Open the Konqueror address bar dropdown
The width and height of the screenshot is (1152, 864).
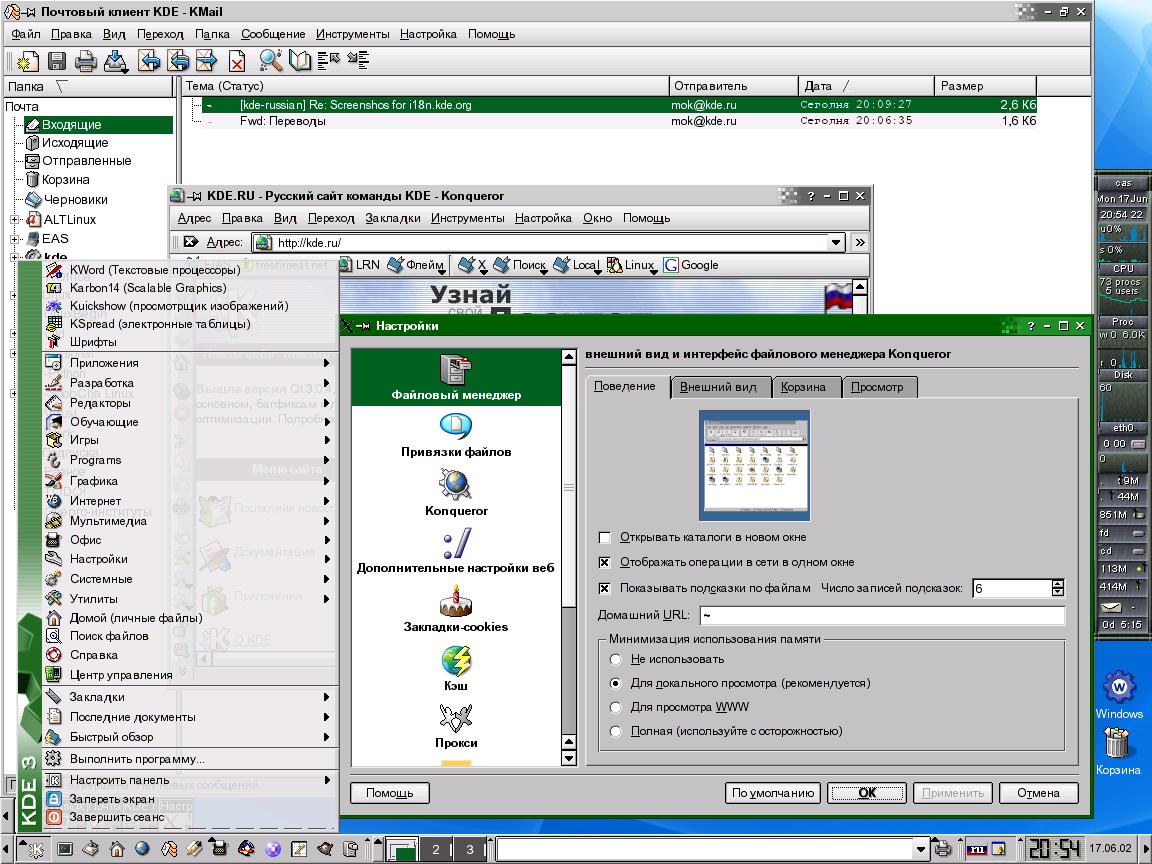pyautogui.click(x=837, y=242)
